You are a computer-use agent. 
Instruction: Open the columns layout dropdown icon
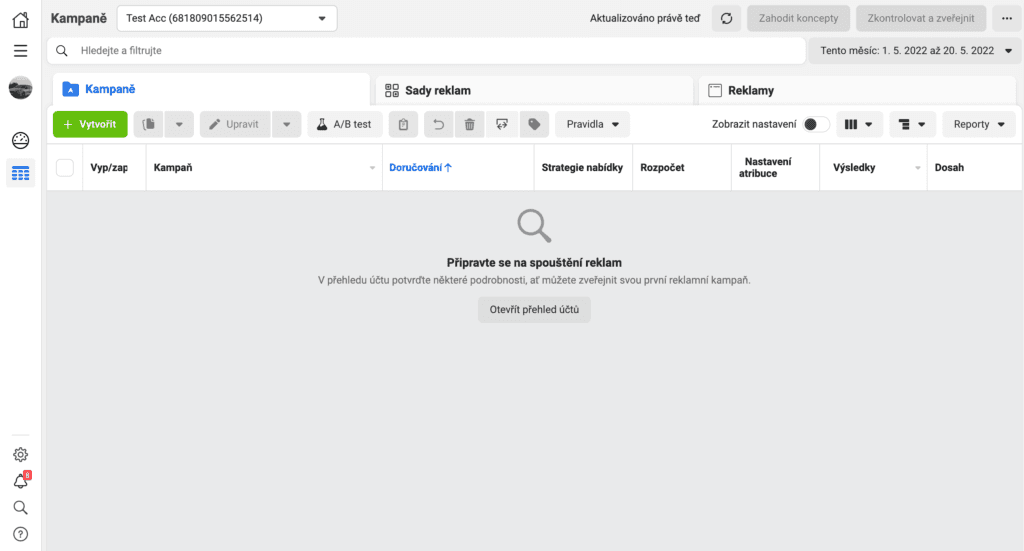pyautogui.click(x=859, y=124)
